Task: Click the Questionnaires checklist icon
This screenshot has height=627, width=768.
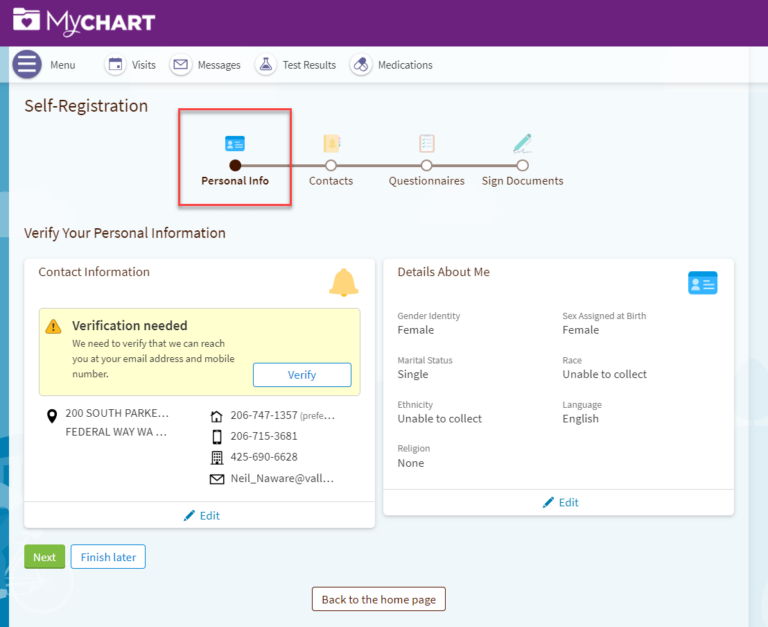Action: pos(427,144)
